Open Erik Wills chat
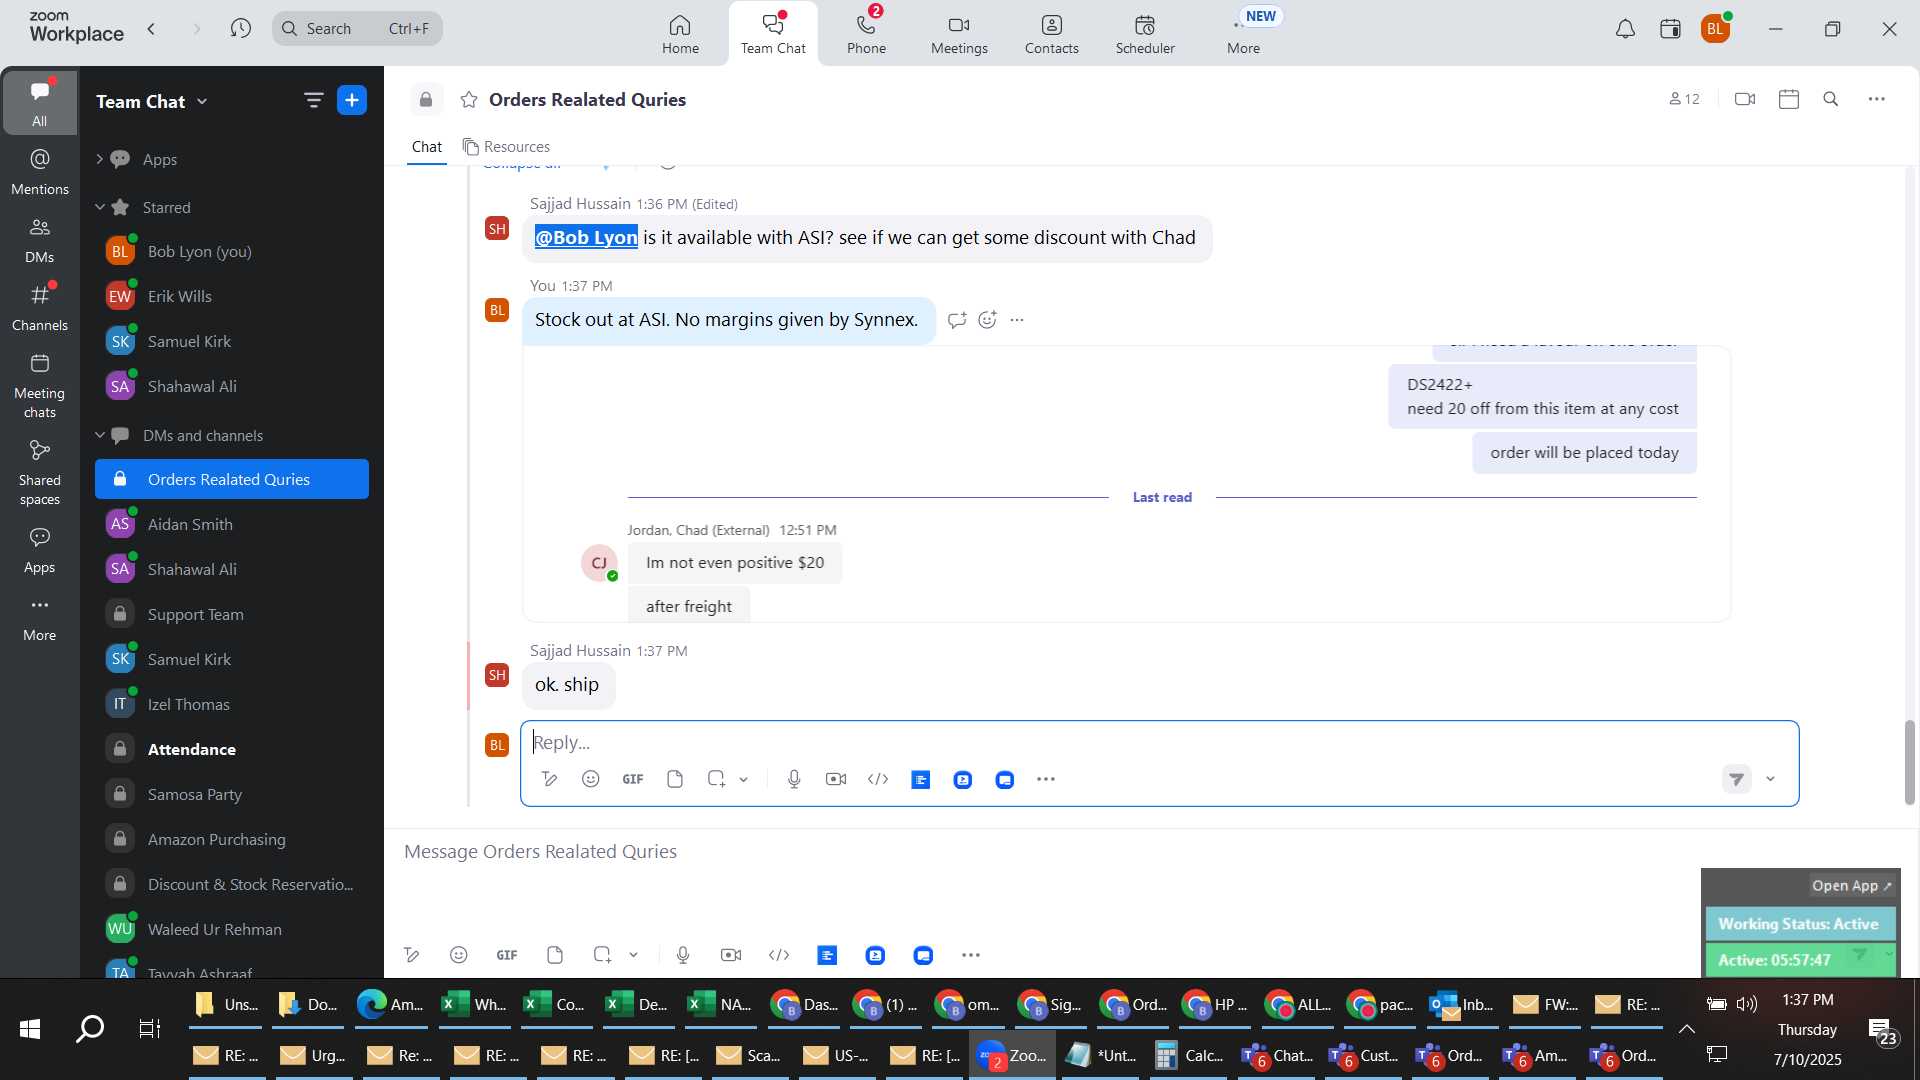The image size is (1920, 1080). (x=232, y=296)
